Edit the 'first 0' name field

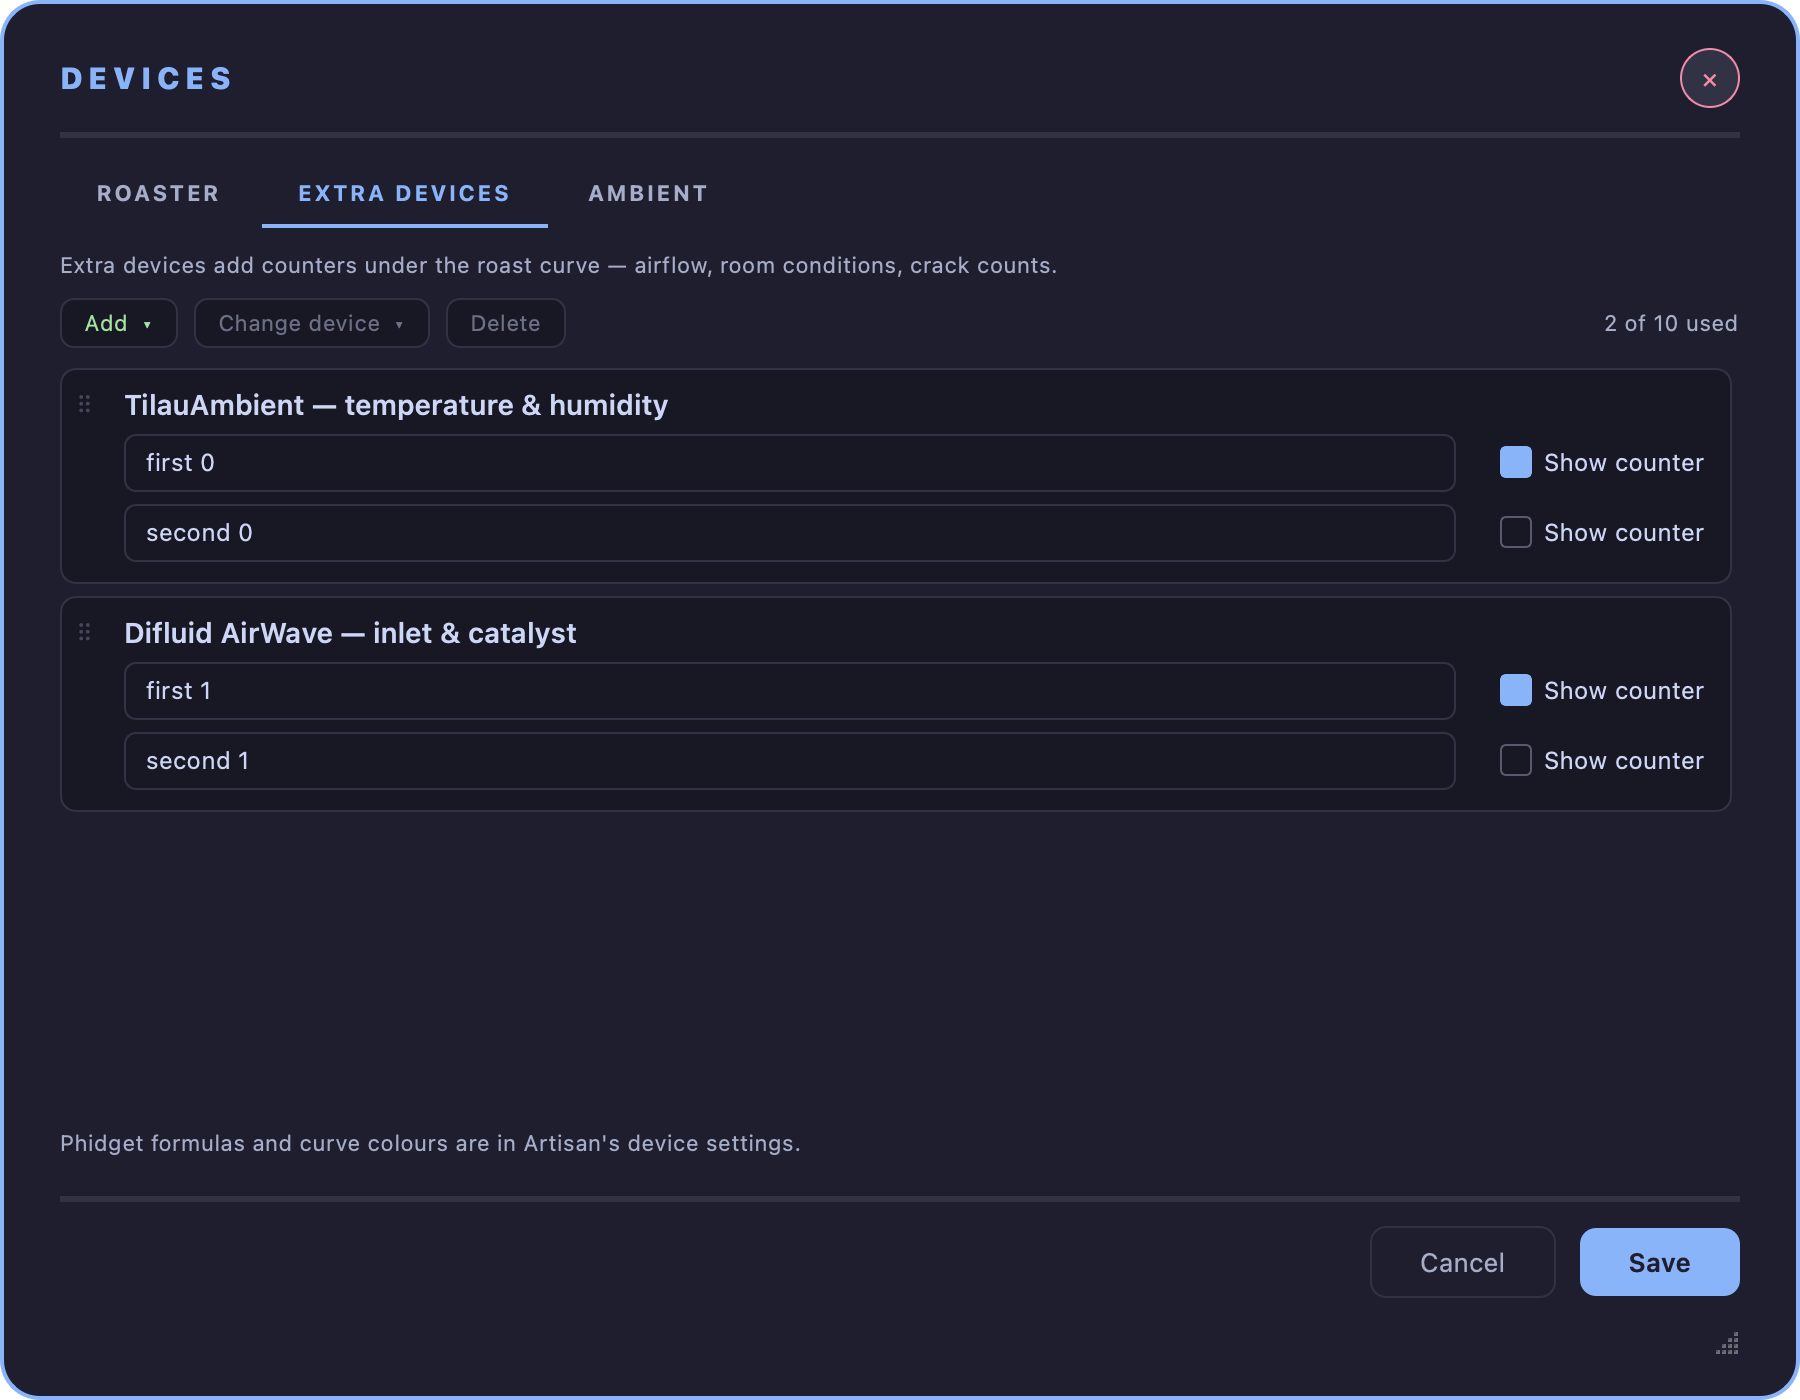(x=789, y=463)
